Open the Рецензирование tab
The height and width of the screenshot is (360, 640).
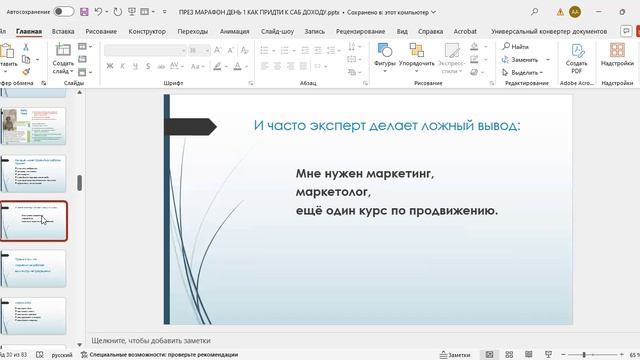point(360,31)
